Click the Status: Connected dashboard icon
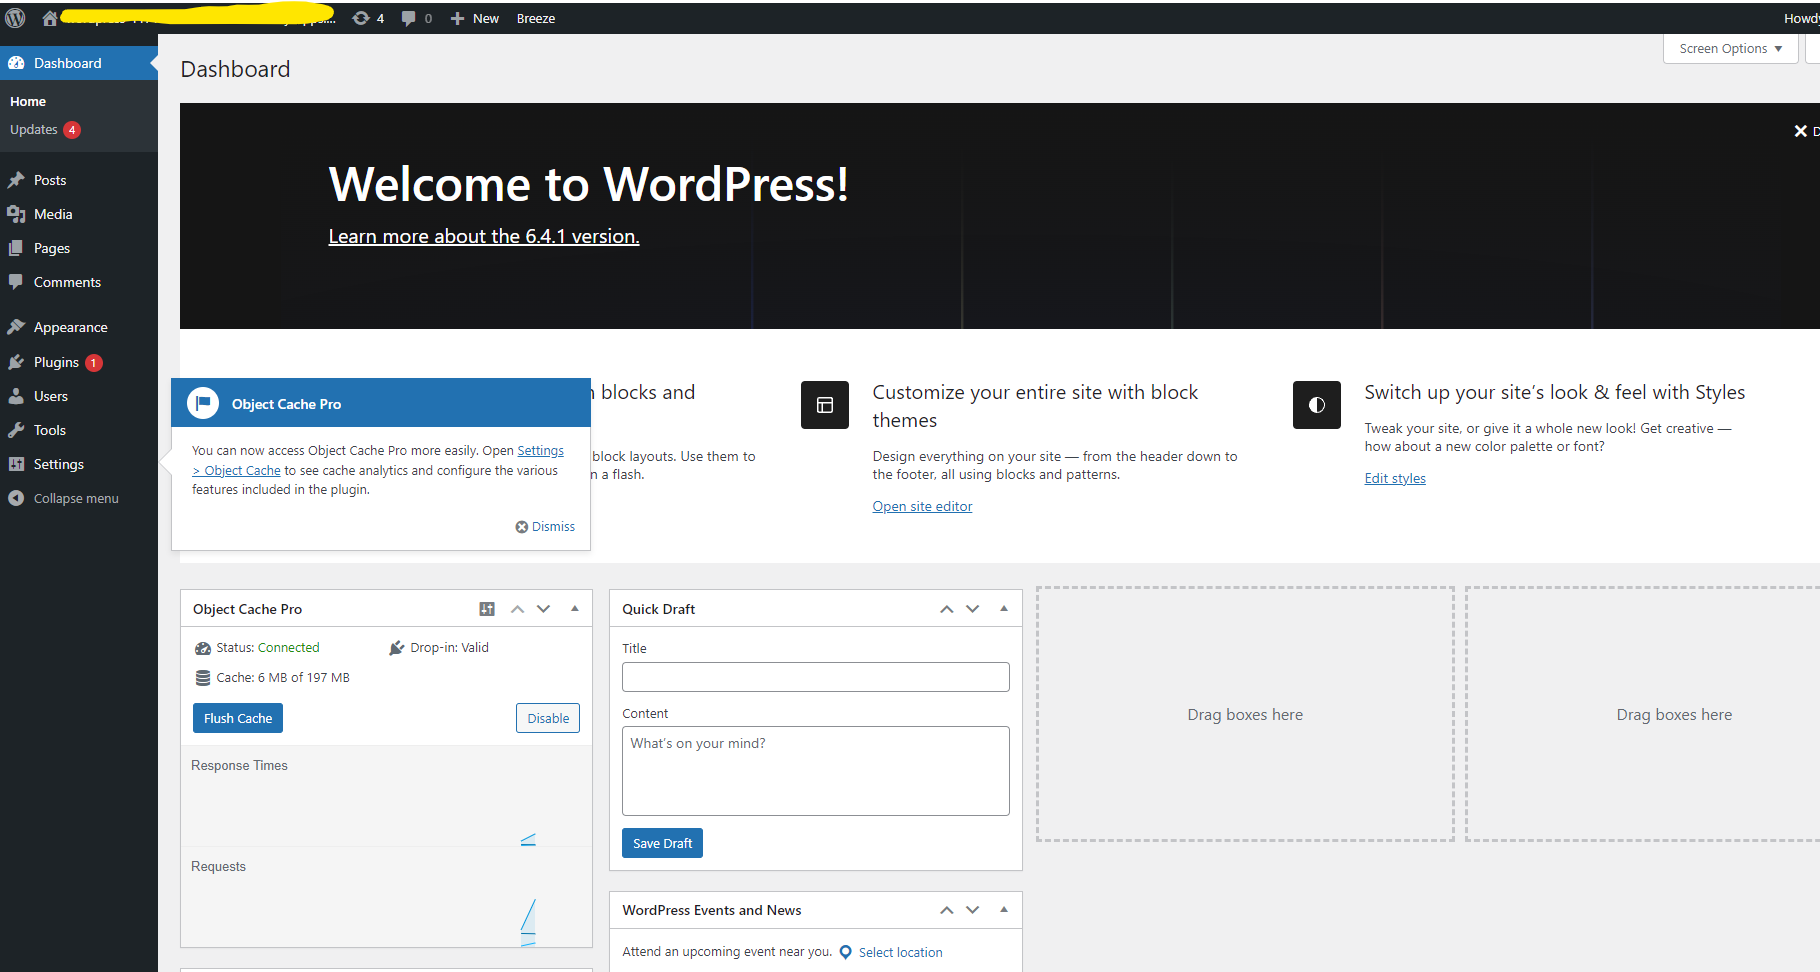This screenshot has width=1820, height=972. (x=203, y=648)
